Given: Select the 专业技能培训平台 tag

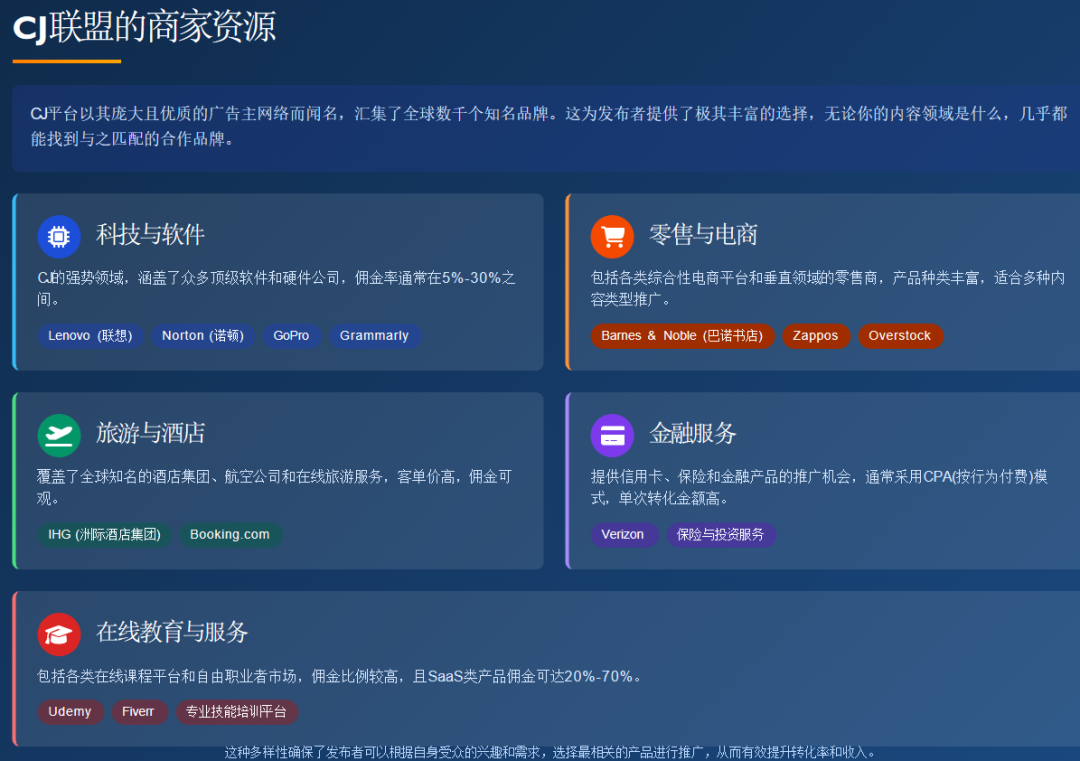Looking at the screenshot, I should (x=236, y=712).
